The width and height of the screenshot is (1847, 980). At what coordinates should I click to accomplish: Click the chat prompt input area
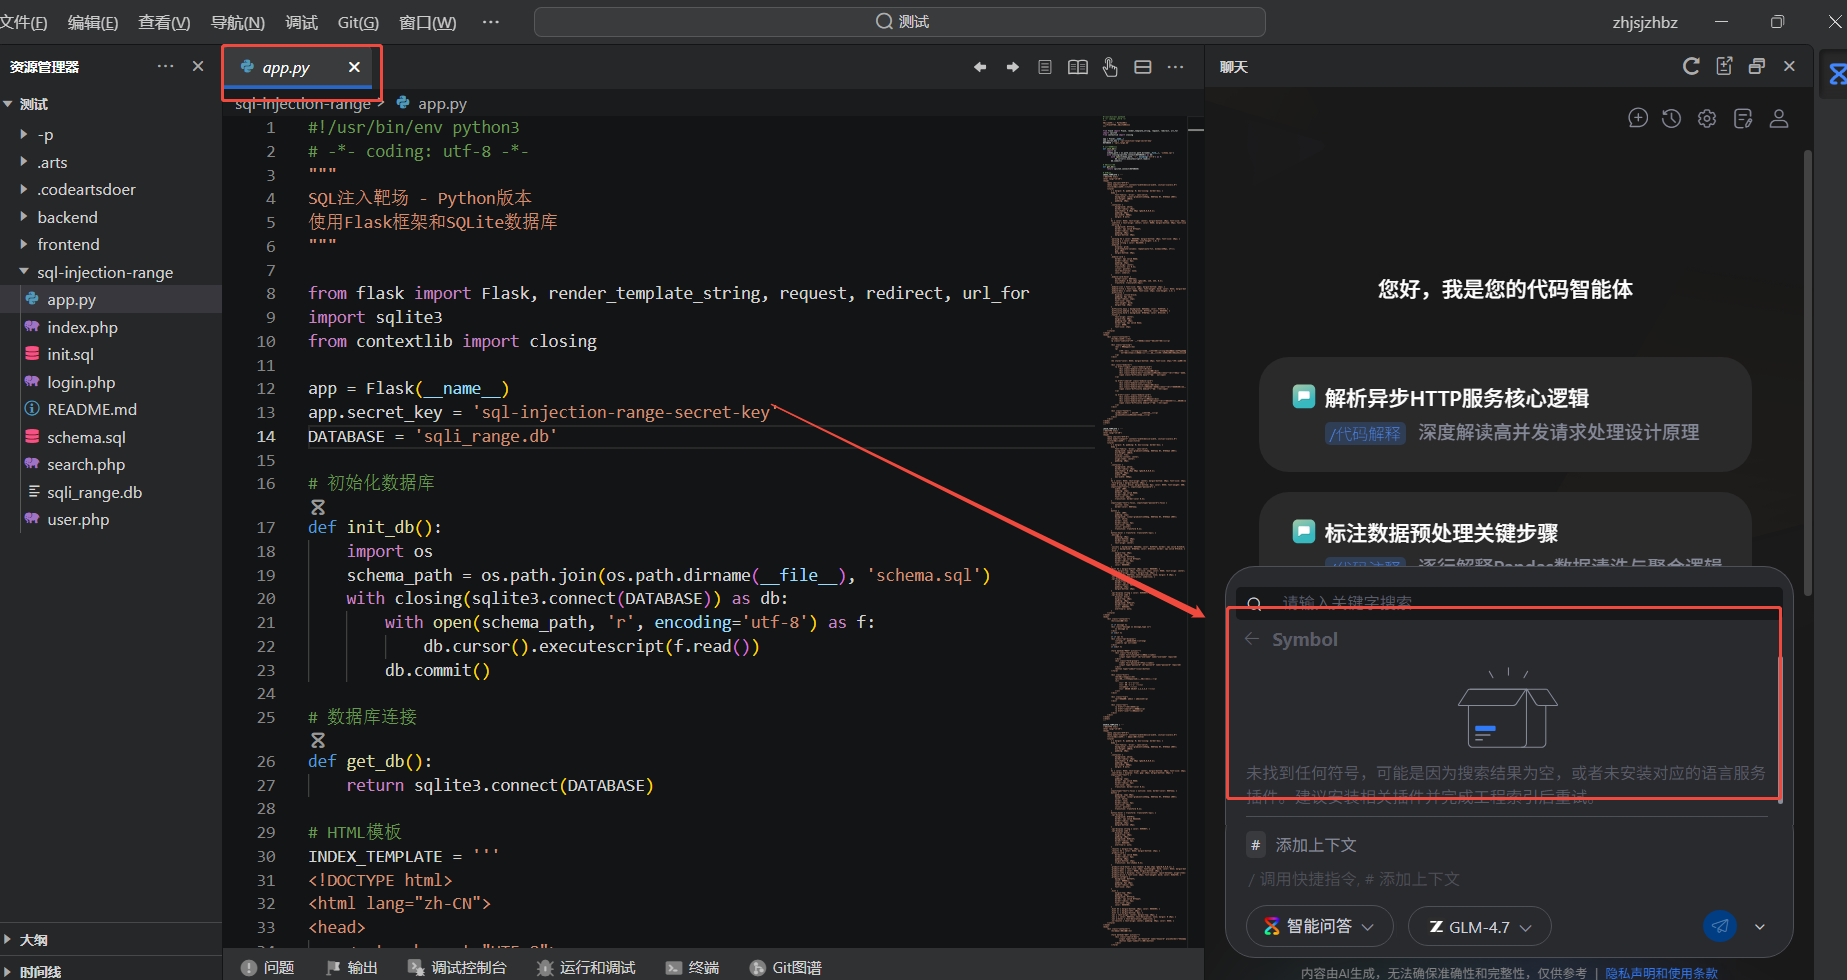[x=1508, y=879]
